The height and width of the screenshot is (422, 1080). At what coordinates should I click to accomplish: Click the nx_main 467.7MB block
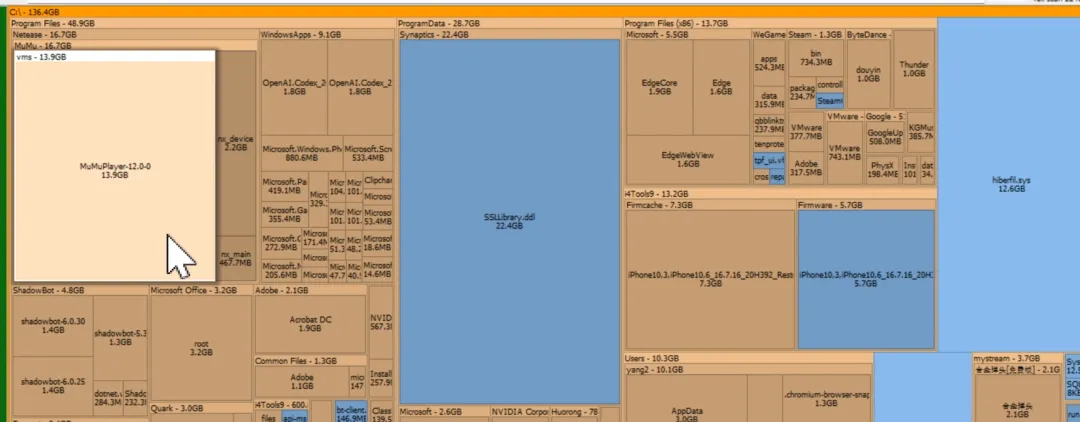pos(236,259)
